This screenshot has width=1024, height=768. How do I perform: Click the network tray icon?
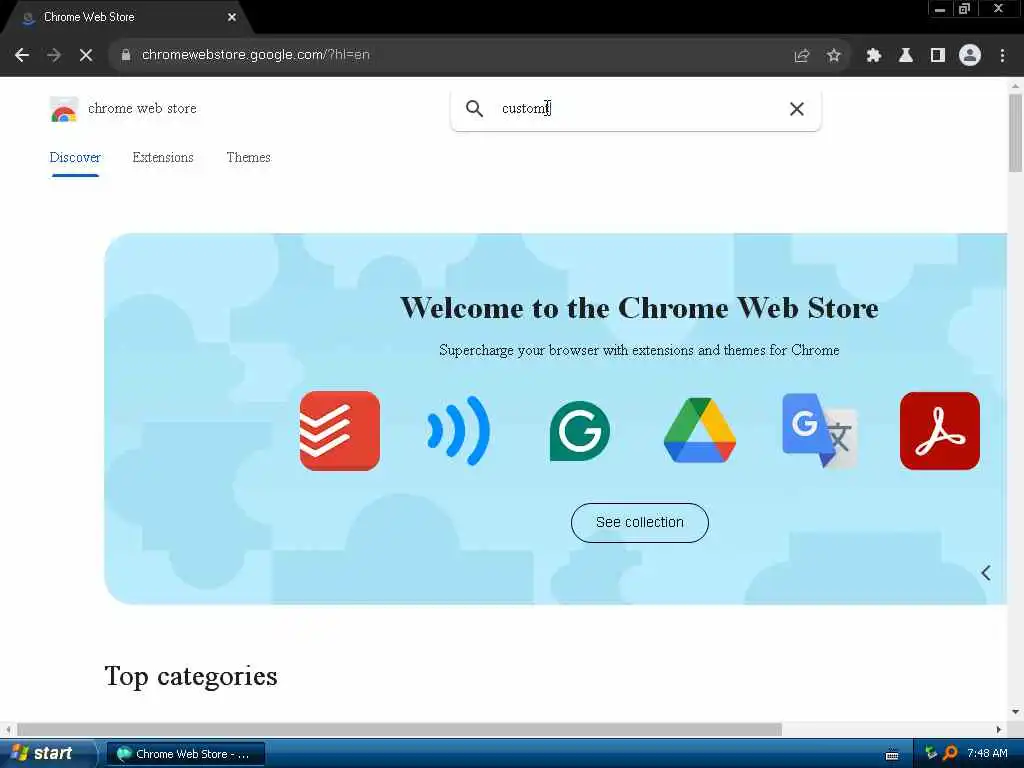pyautogui.click(x=930, y=753)
